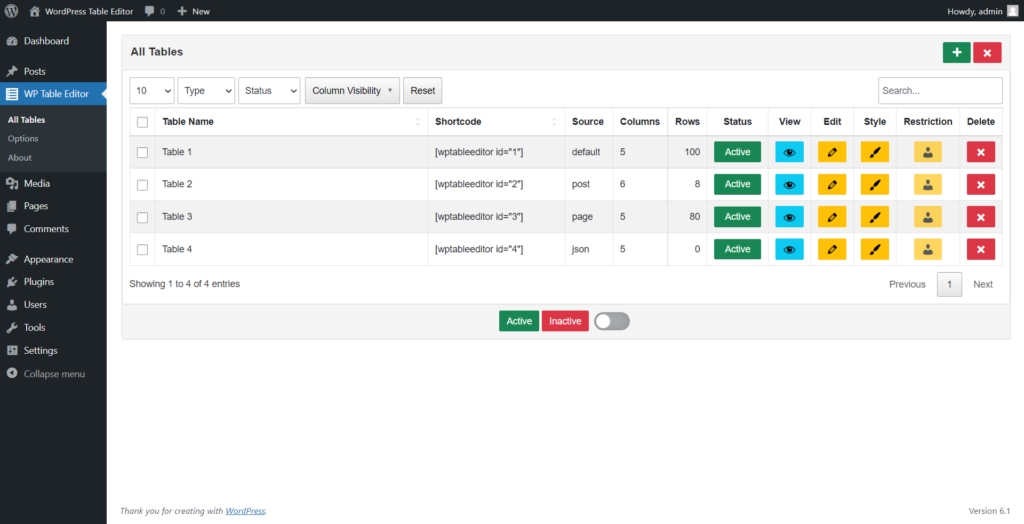This screenshot has height=524, width=1024.
Task: Check the select-all checkbox in table header
Action: coord(142,122)
